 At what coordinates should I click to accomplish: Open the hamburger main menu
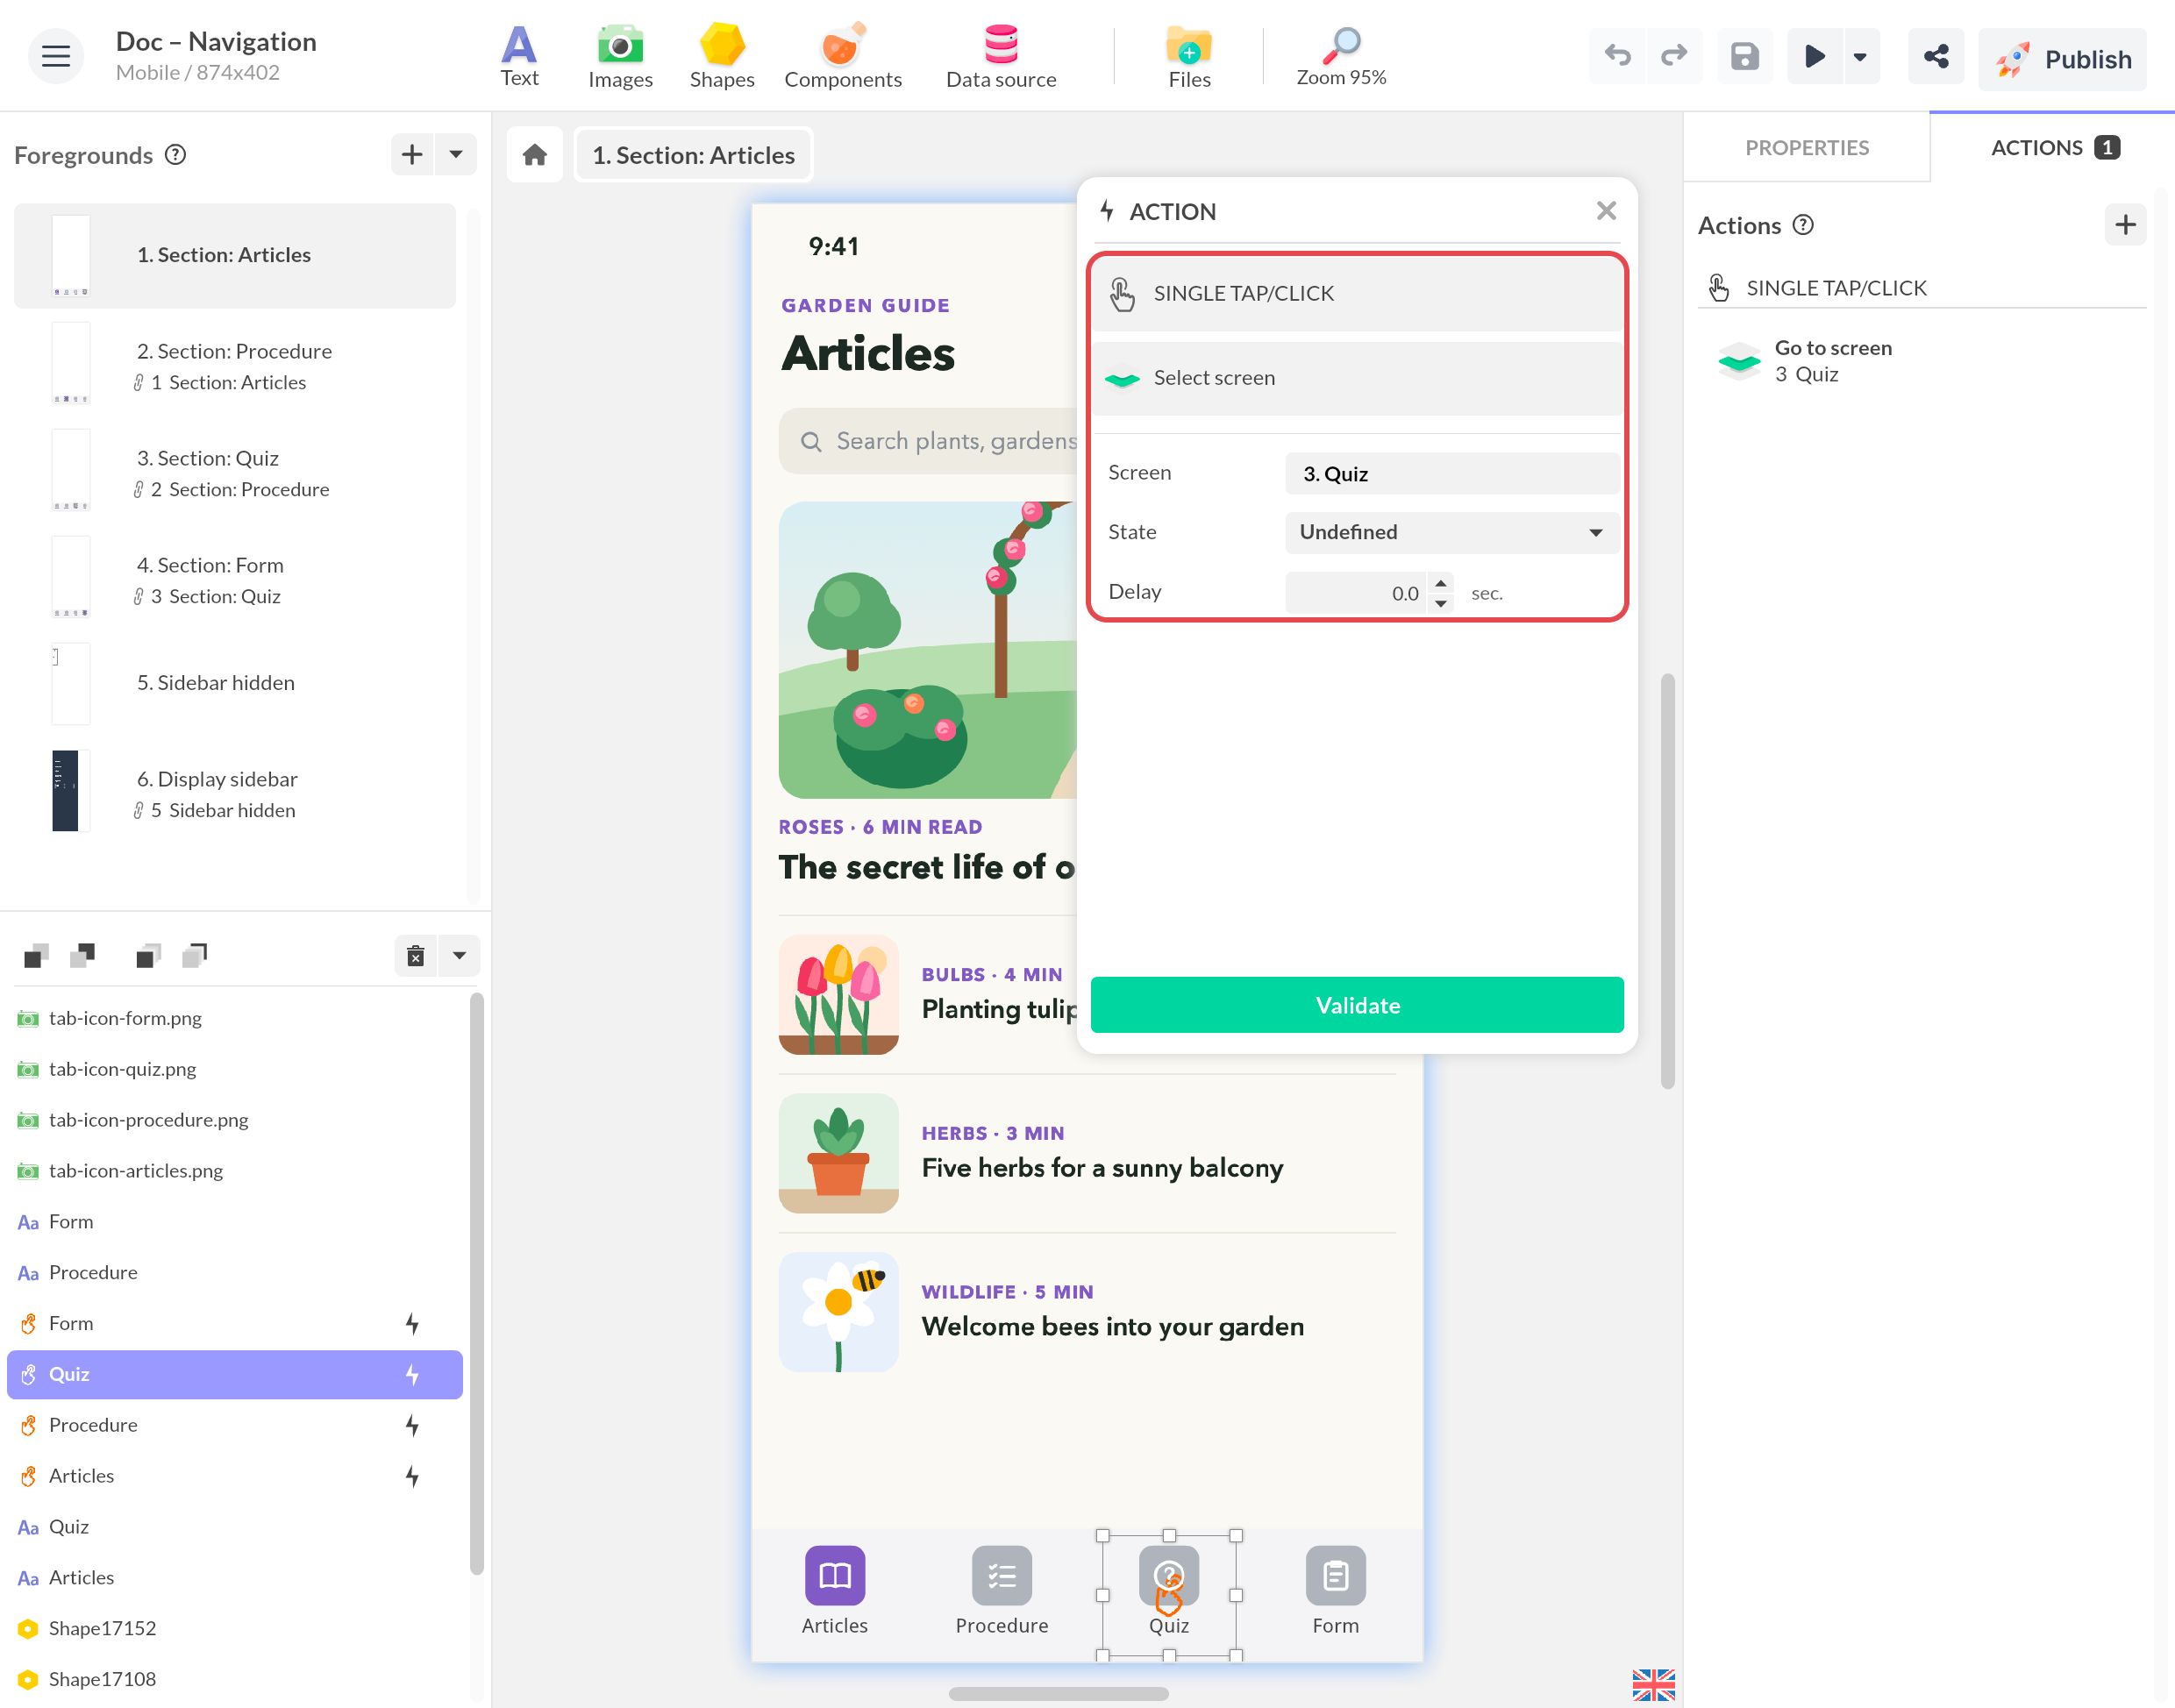point(56,56)
